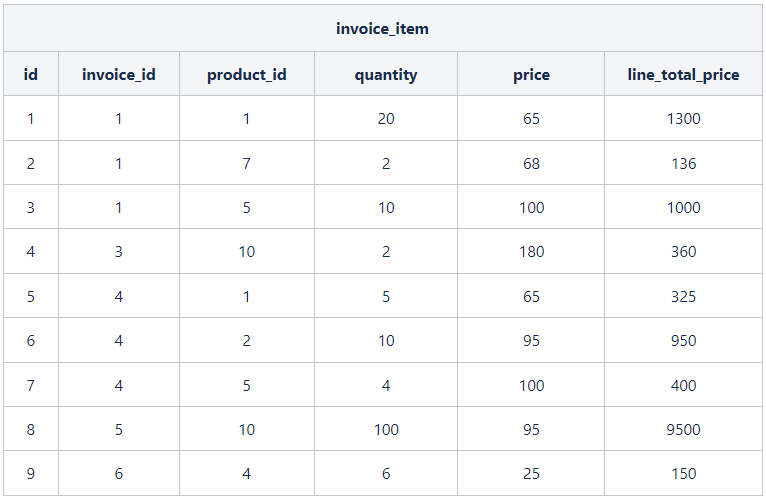Select the line total cell 1300
The image size is (766, 501).
tap(683, 119)
